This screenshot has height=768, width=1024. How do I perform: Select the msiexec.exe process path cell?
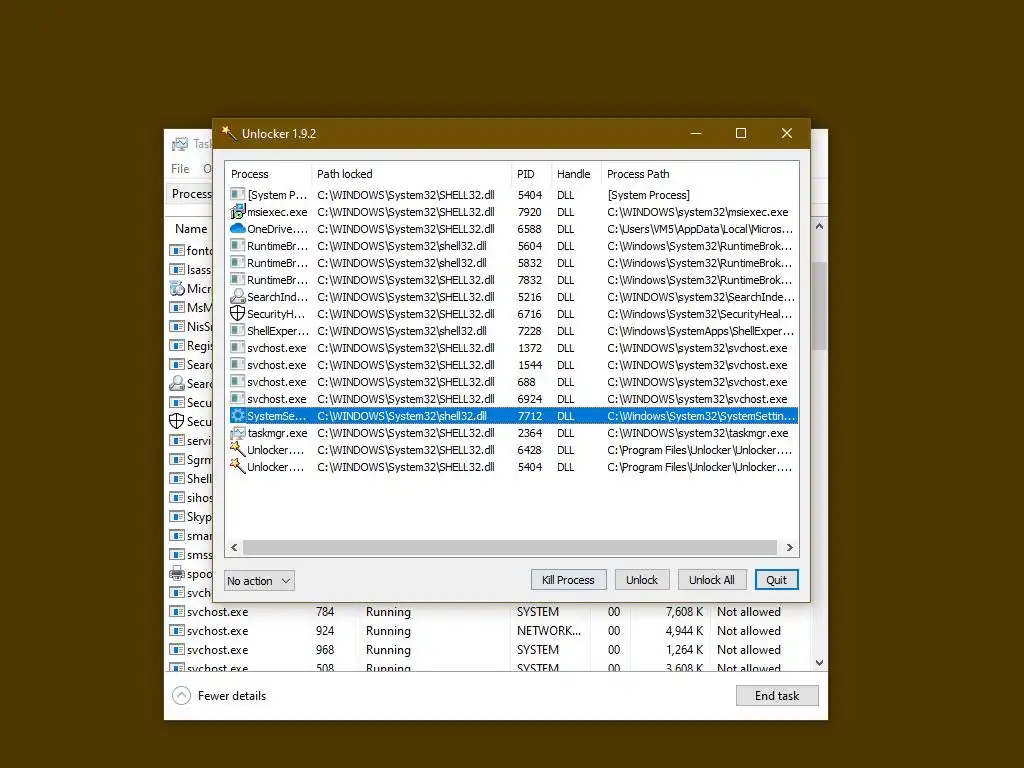697,212
